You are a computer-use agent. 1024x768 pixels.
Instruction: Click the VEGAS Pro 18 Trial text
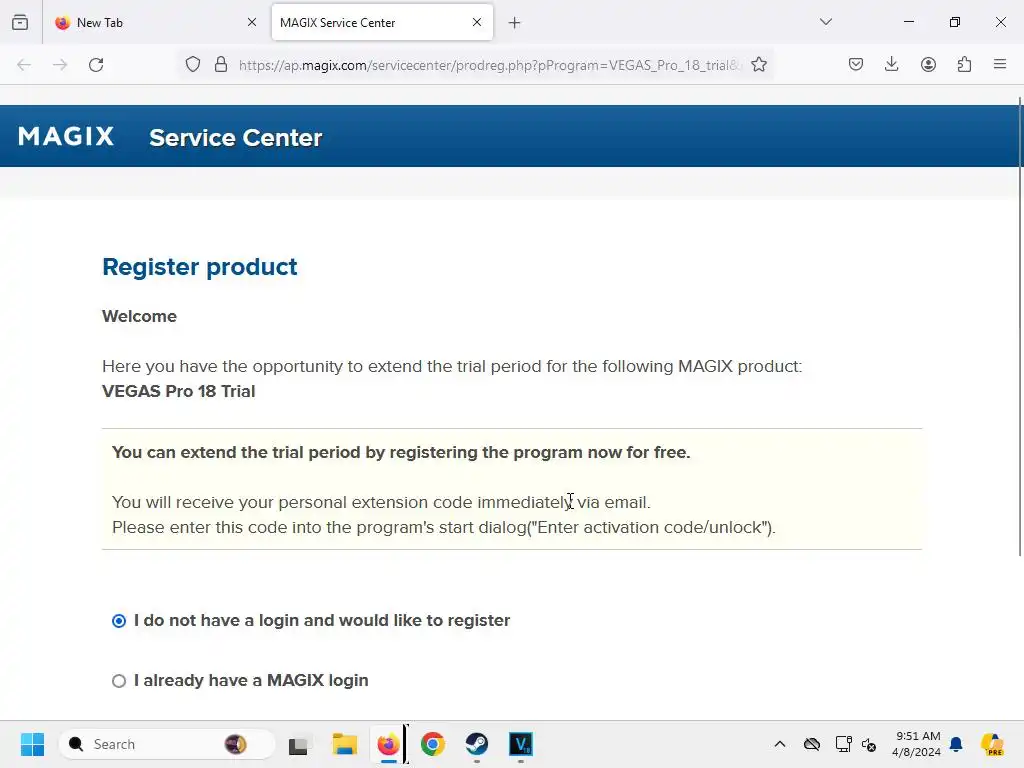point(178,391)
